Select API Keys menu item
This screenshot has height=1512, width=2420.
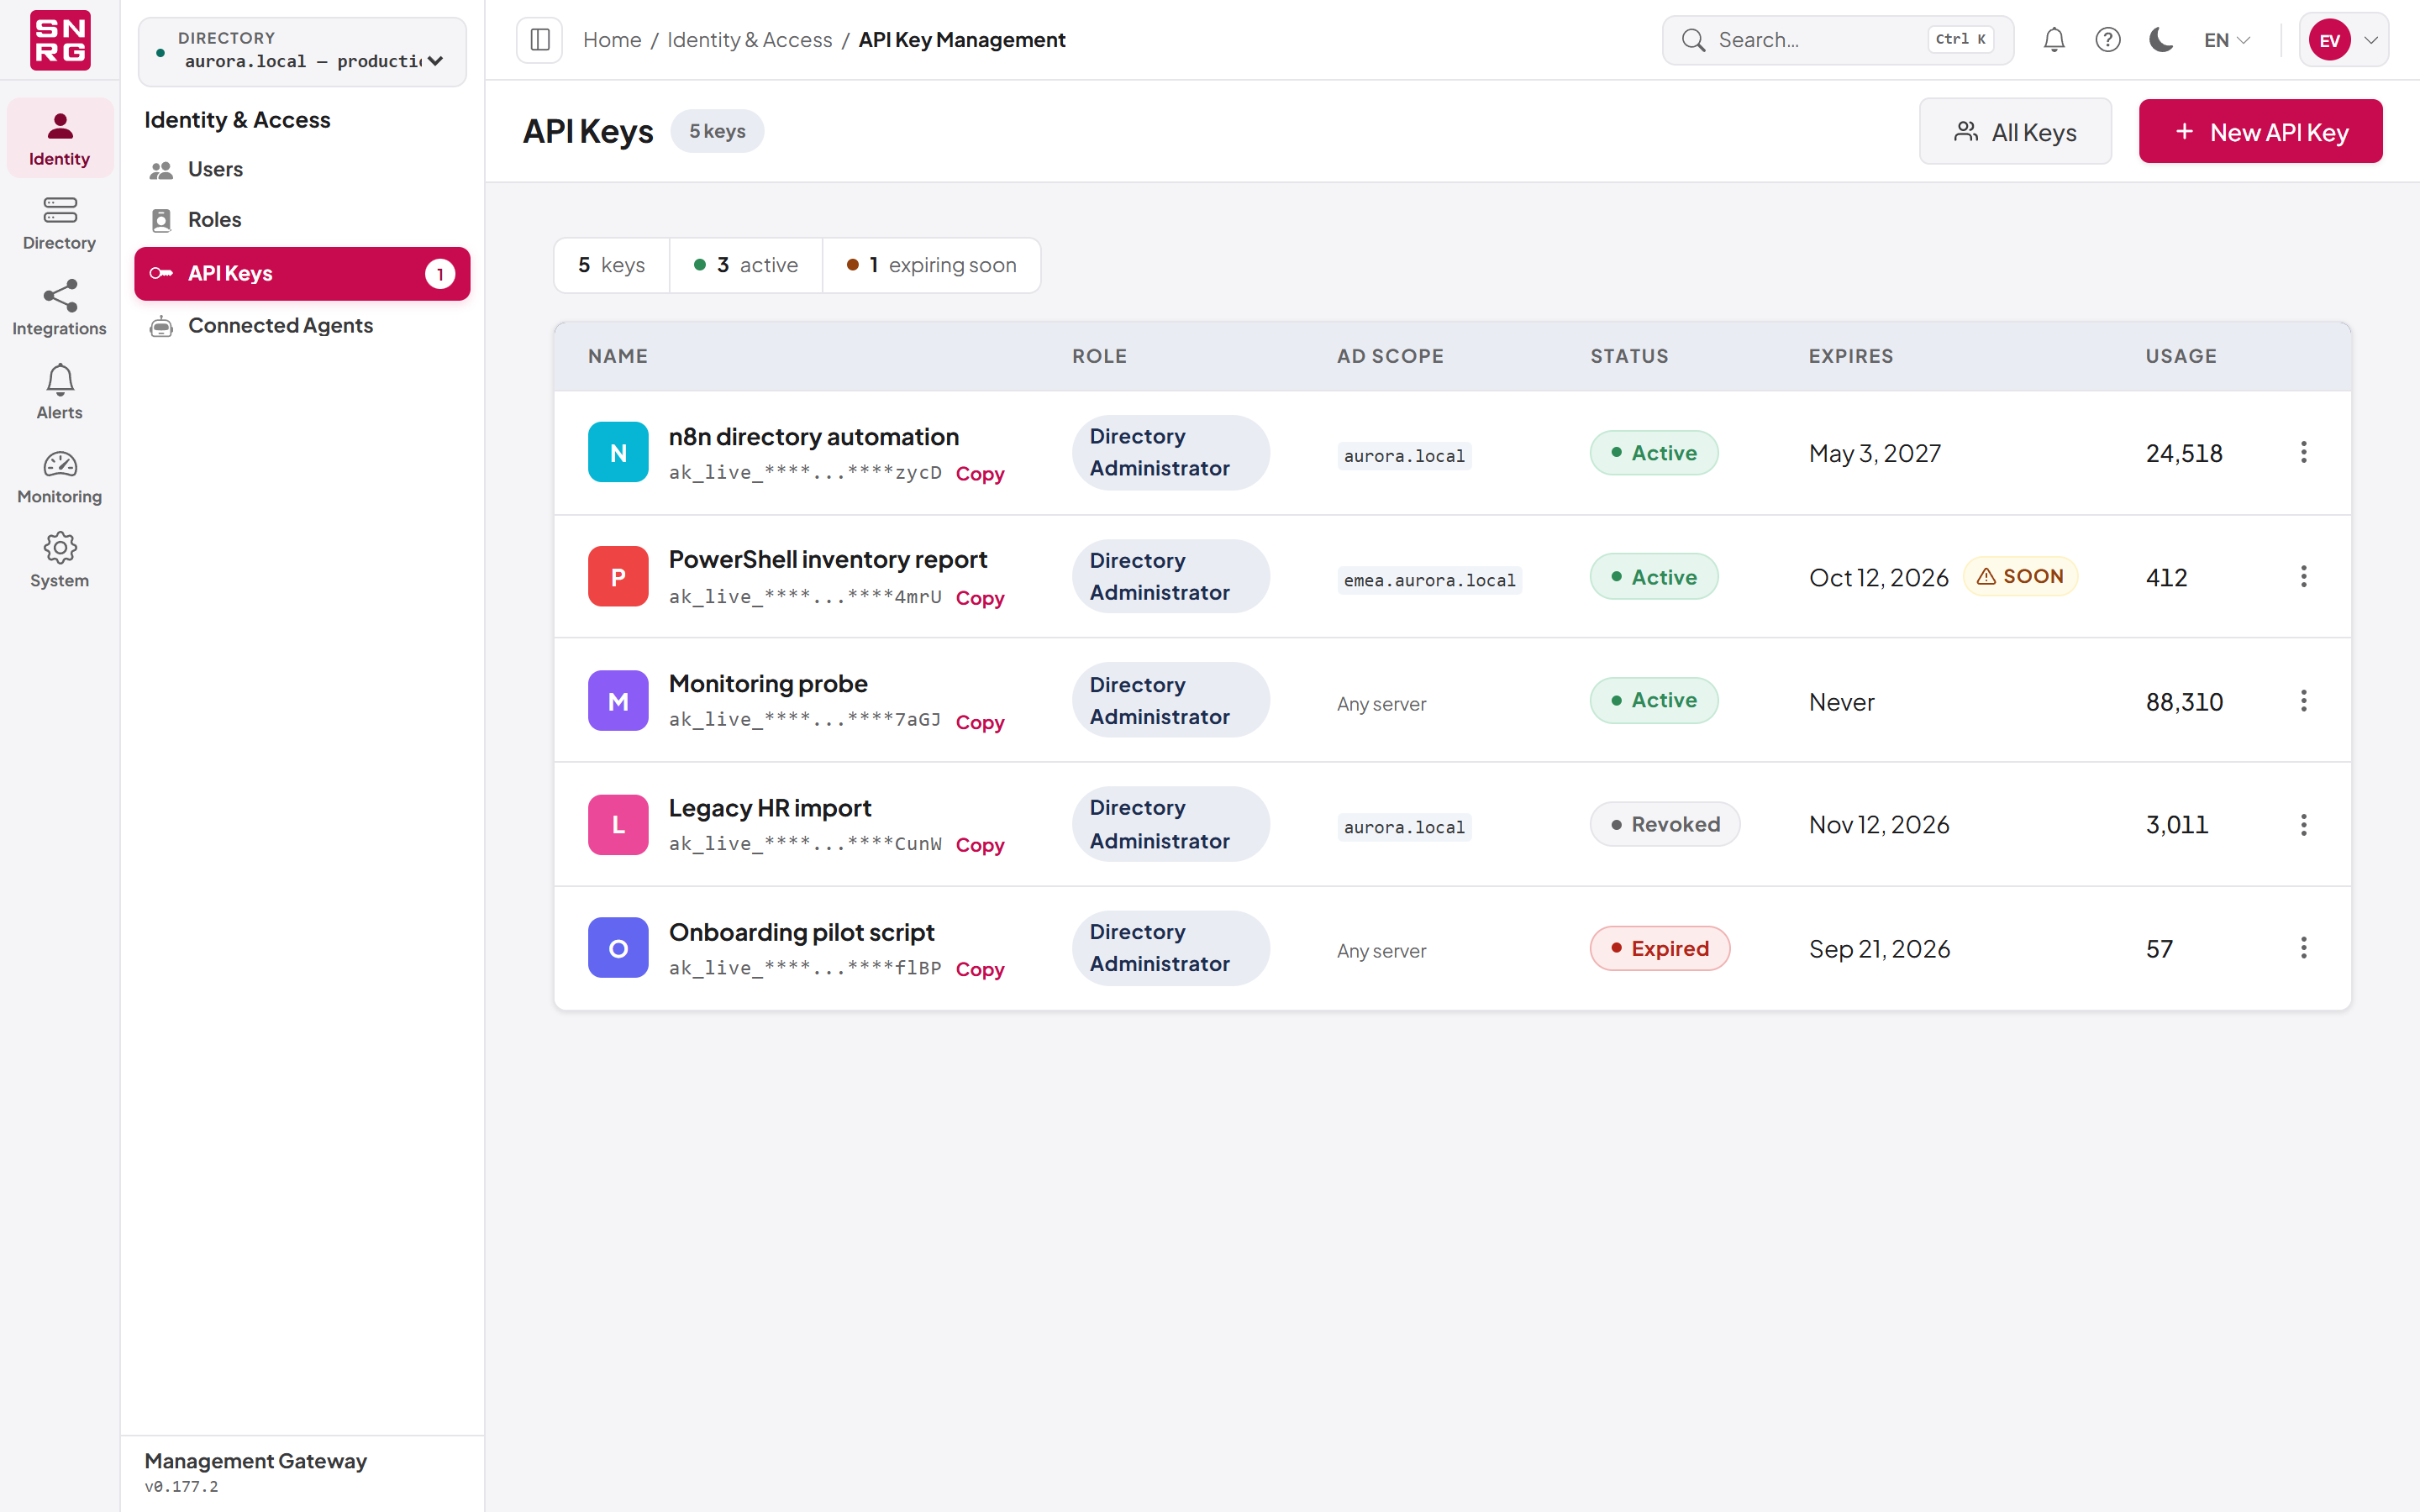pos(302,274)
